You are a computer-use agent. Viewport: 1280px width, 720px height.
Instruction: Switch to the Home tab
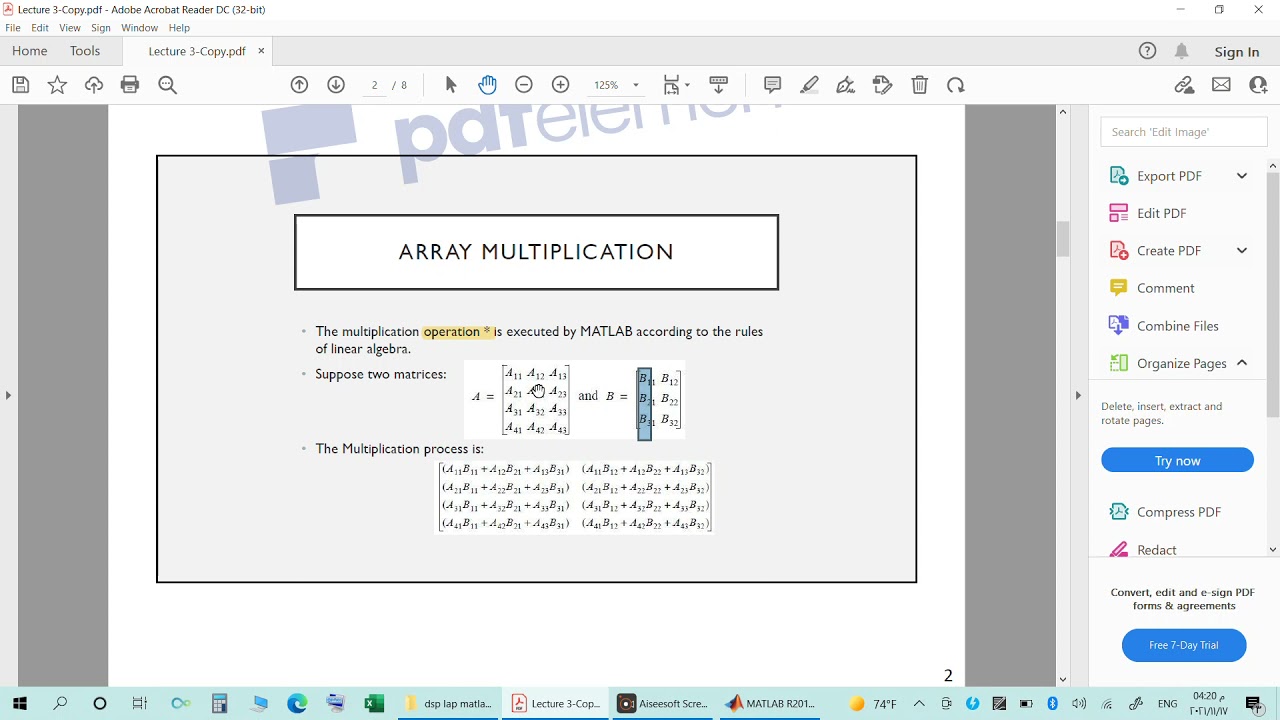[x=30, y=51]
